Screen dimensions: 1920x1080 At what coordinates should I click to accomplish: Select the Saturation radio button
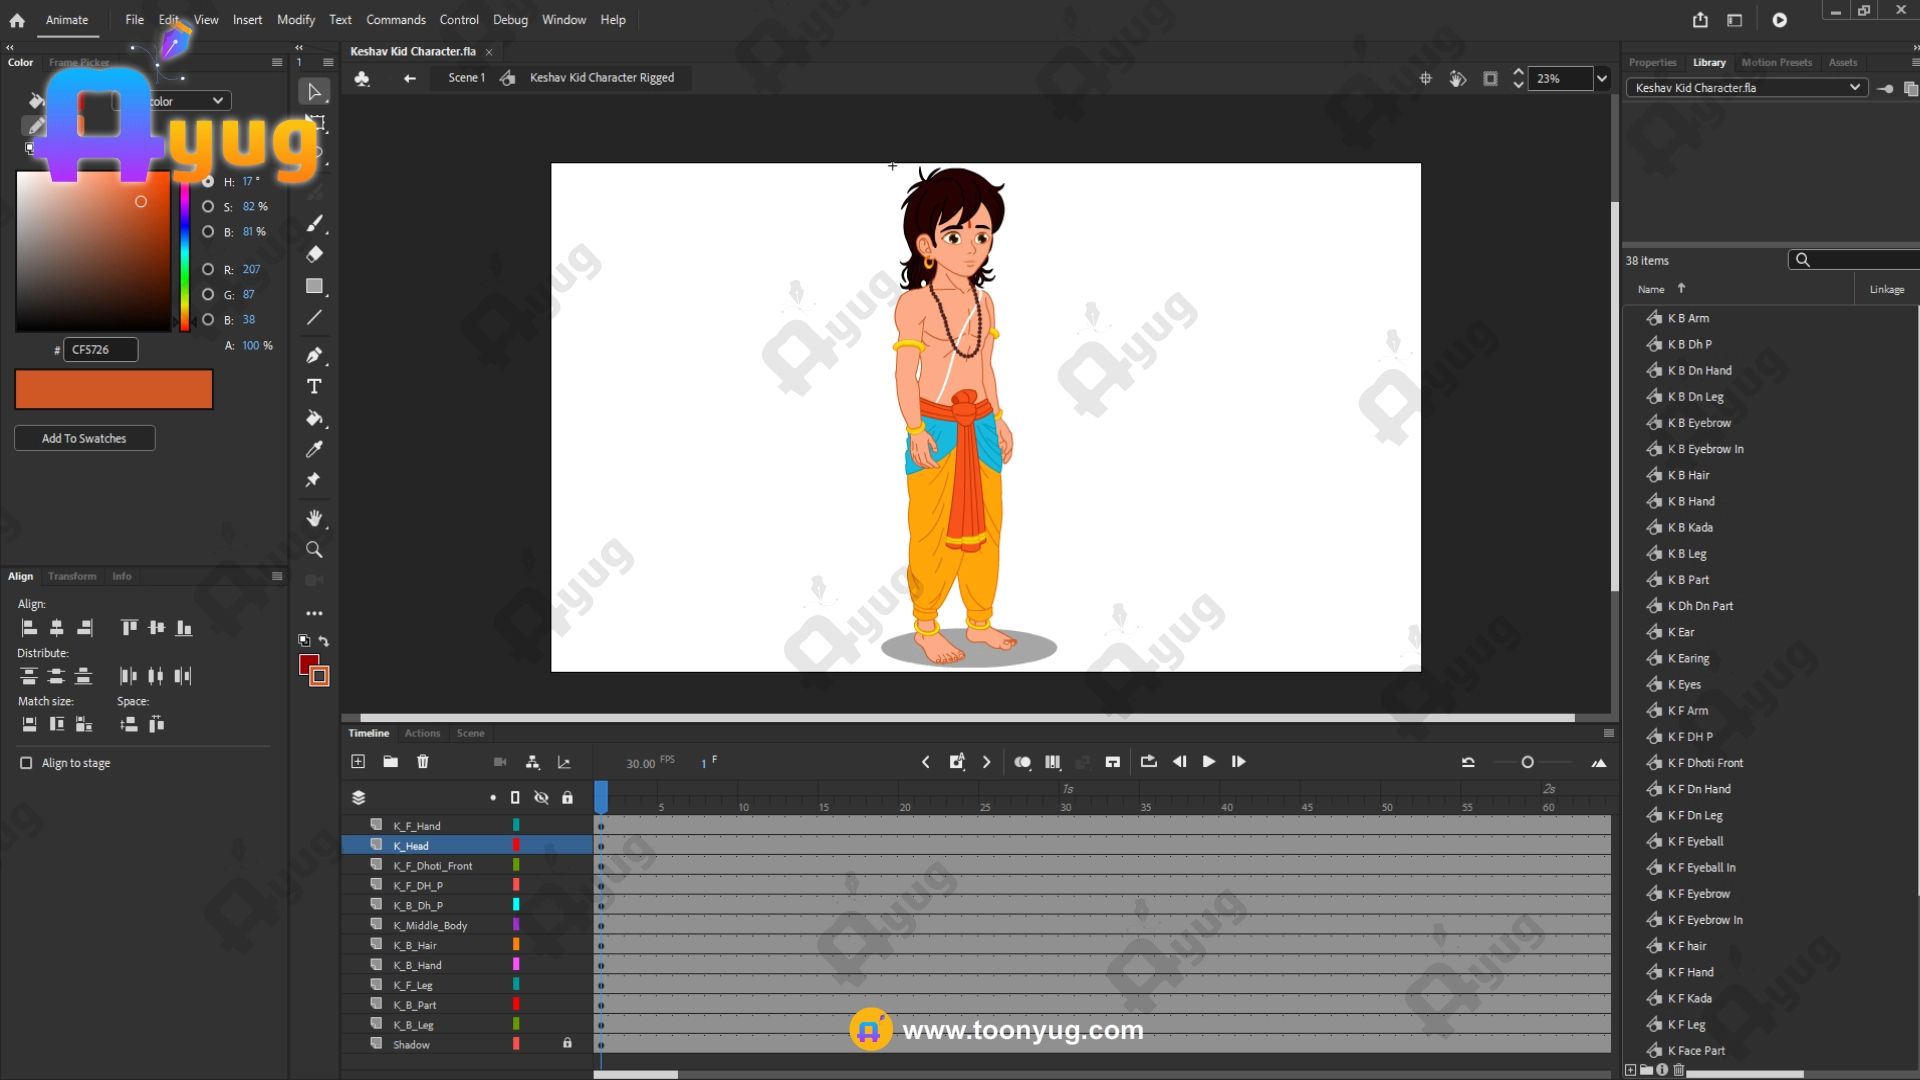pyautogui.click(x=208, y=207)
